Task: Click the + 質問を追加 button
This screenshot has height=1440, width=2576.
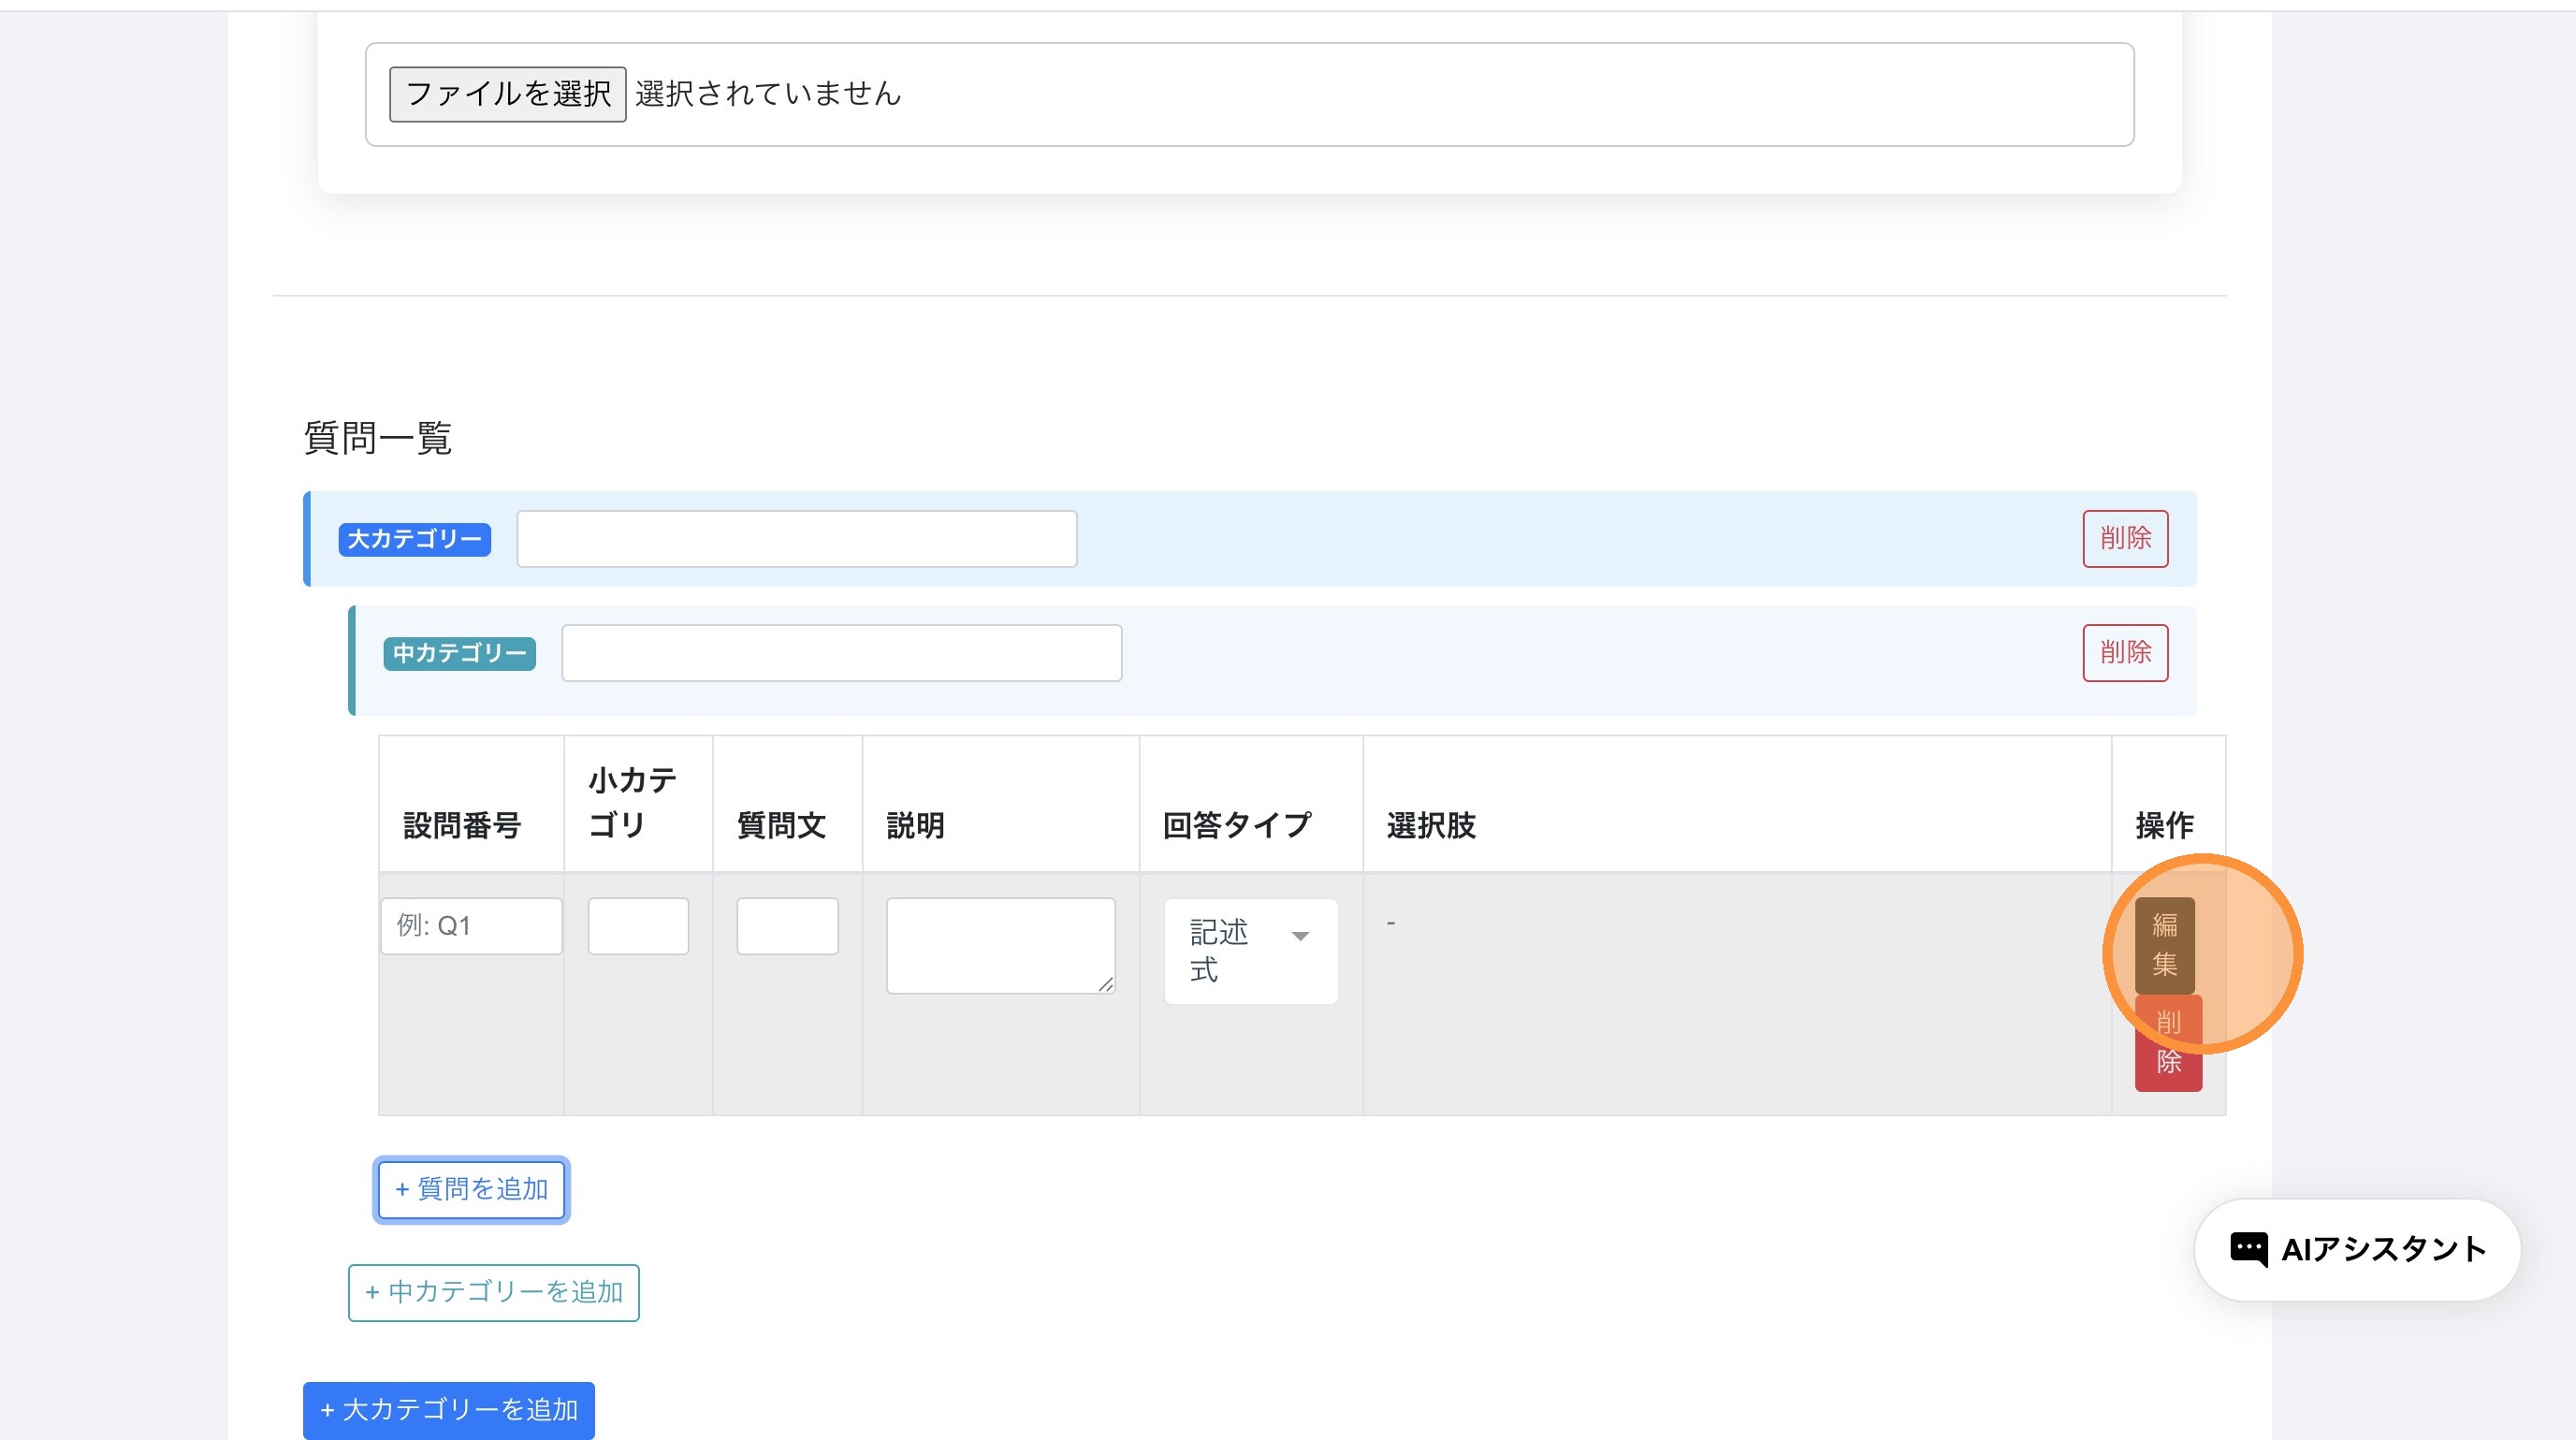Action: (471, 1189)
